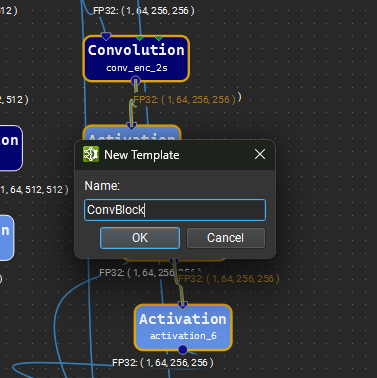Screen dimensions: 377x378
Task: Click the input port of the hidden Activation node
Action: 132,126
